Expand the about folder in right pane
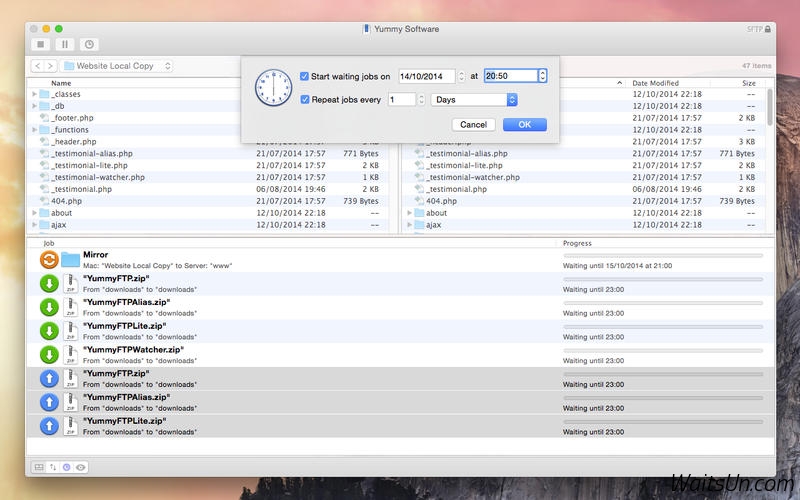Image resolution: width=800 pixels, height=500 pixels. pyautogui.click(x=411, y=213)
